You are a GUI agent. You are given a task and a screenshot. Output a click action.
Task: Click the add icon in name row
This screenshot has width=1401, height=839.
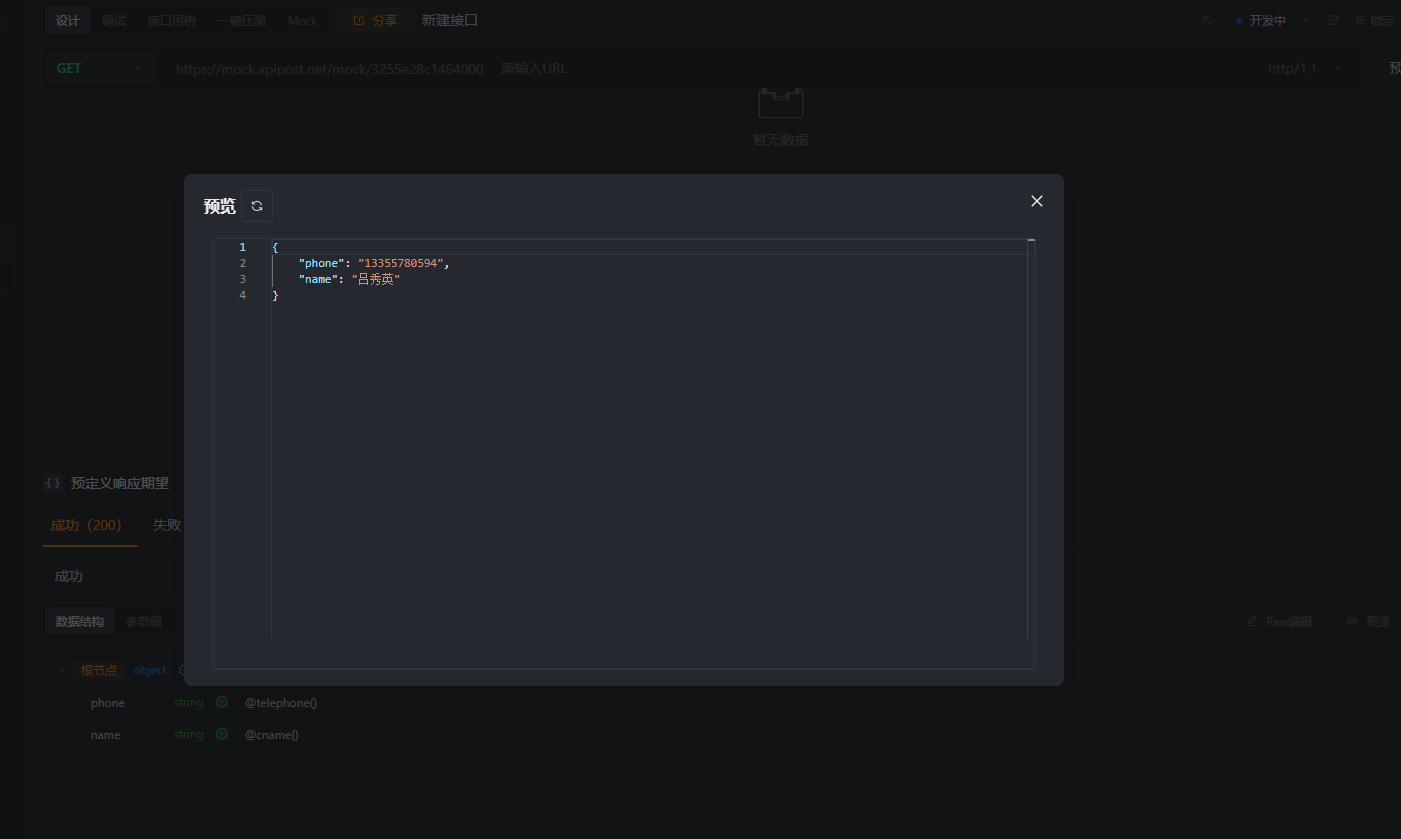[x=222, y=734]
